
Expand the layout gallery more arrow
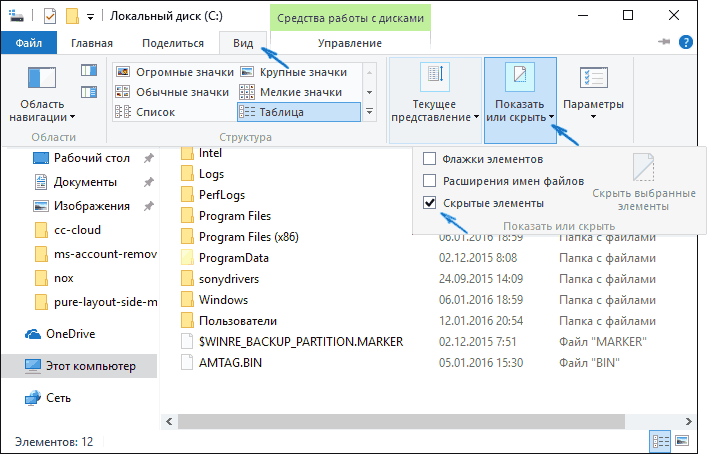(369, 111)
